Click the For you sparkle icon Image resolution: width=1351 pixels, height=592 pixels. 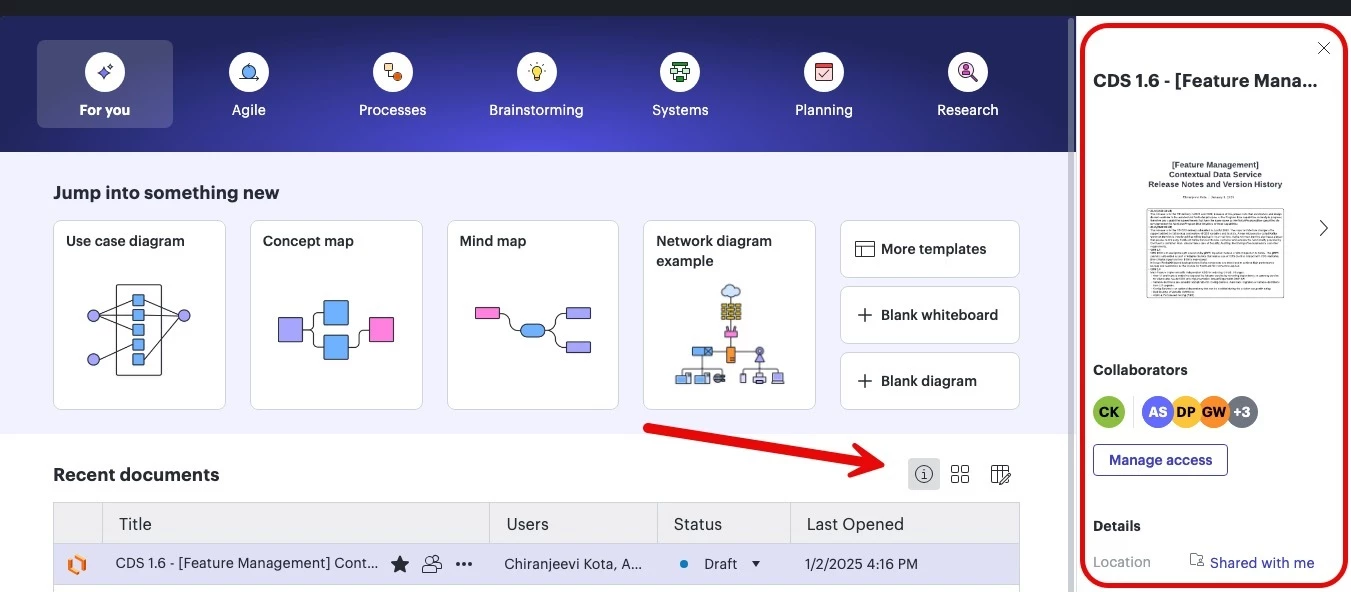click(x=105, y=71)
